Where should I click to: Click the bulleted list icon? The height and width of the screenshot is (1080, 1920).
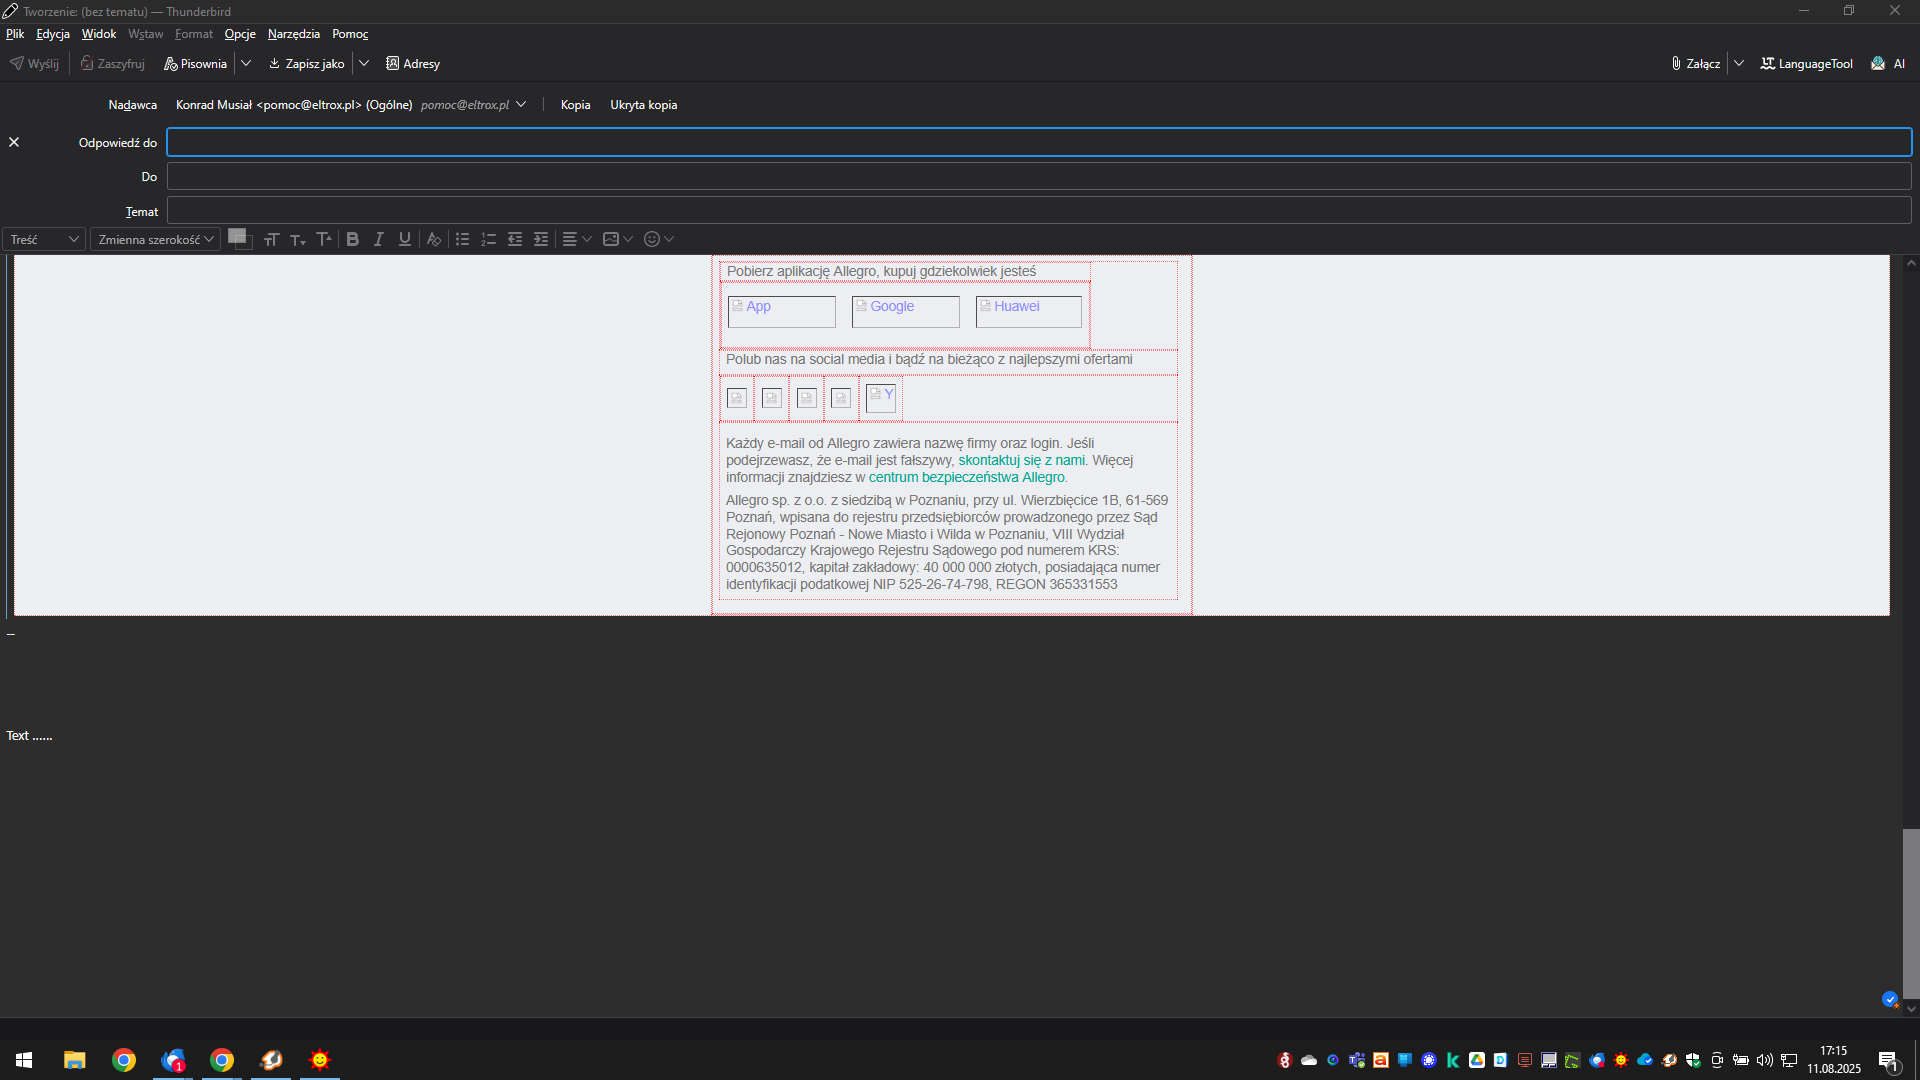462,239
